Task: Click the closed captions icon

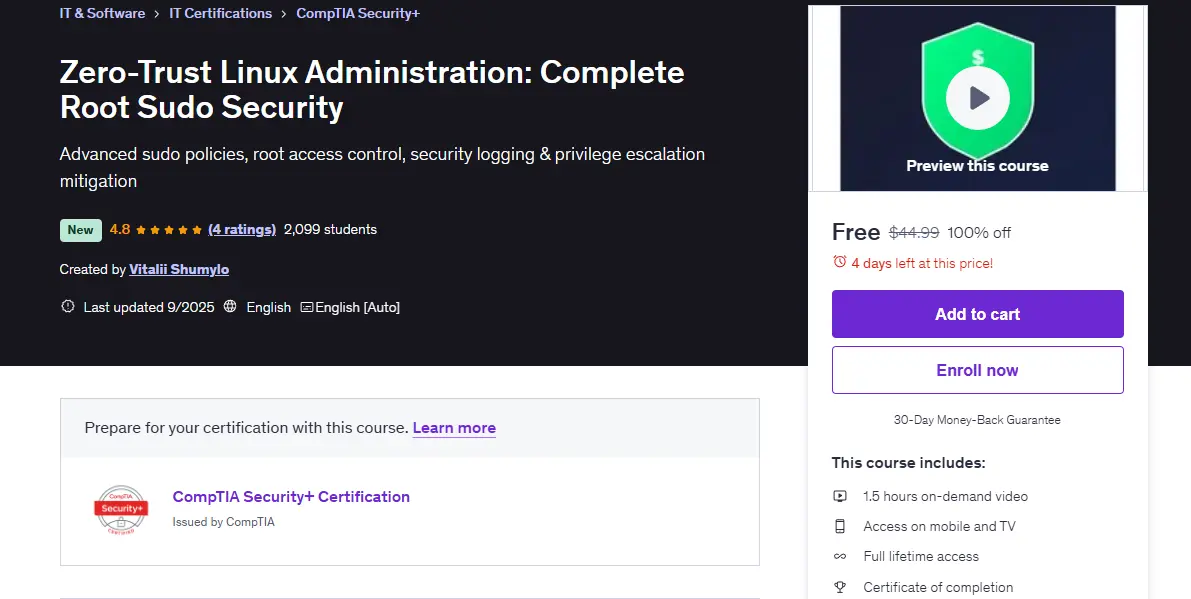Action: [307, 307]
